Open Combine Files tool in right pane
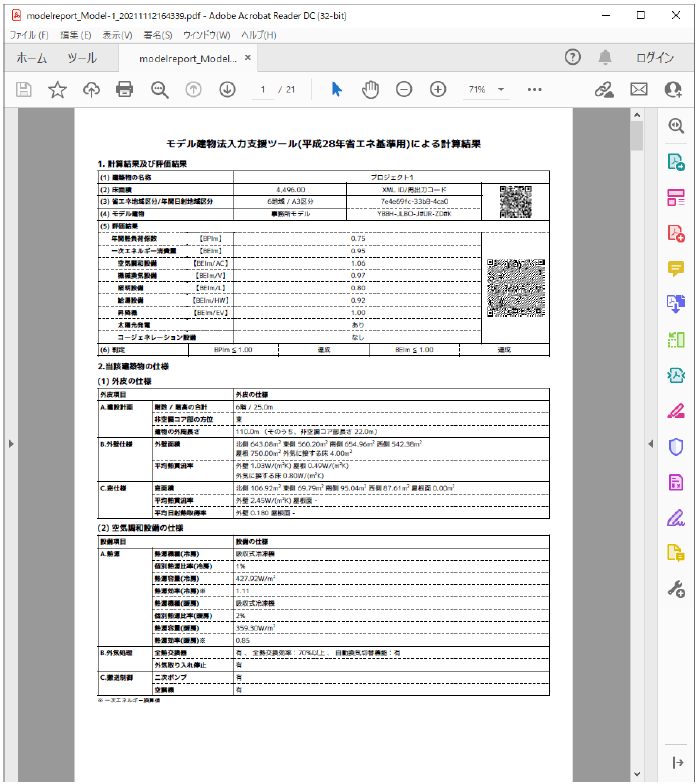Image resolution: width=697 pixels, height=784 pixels. [x=676, y=304]
